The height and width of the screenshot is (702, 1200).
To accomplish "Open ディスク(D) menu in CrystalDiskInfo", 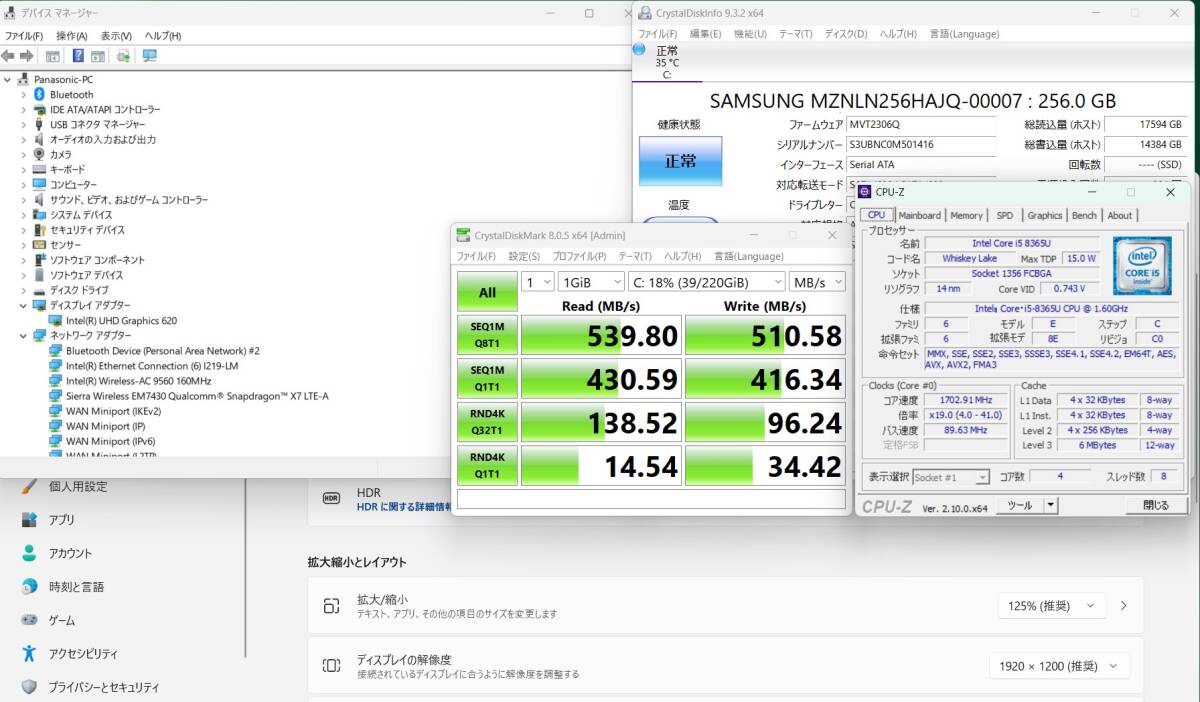I will (x=845, y=33).
